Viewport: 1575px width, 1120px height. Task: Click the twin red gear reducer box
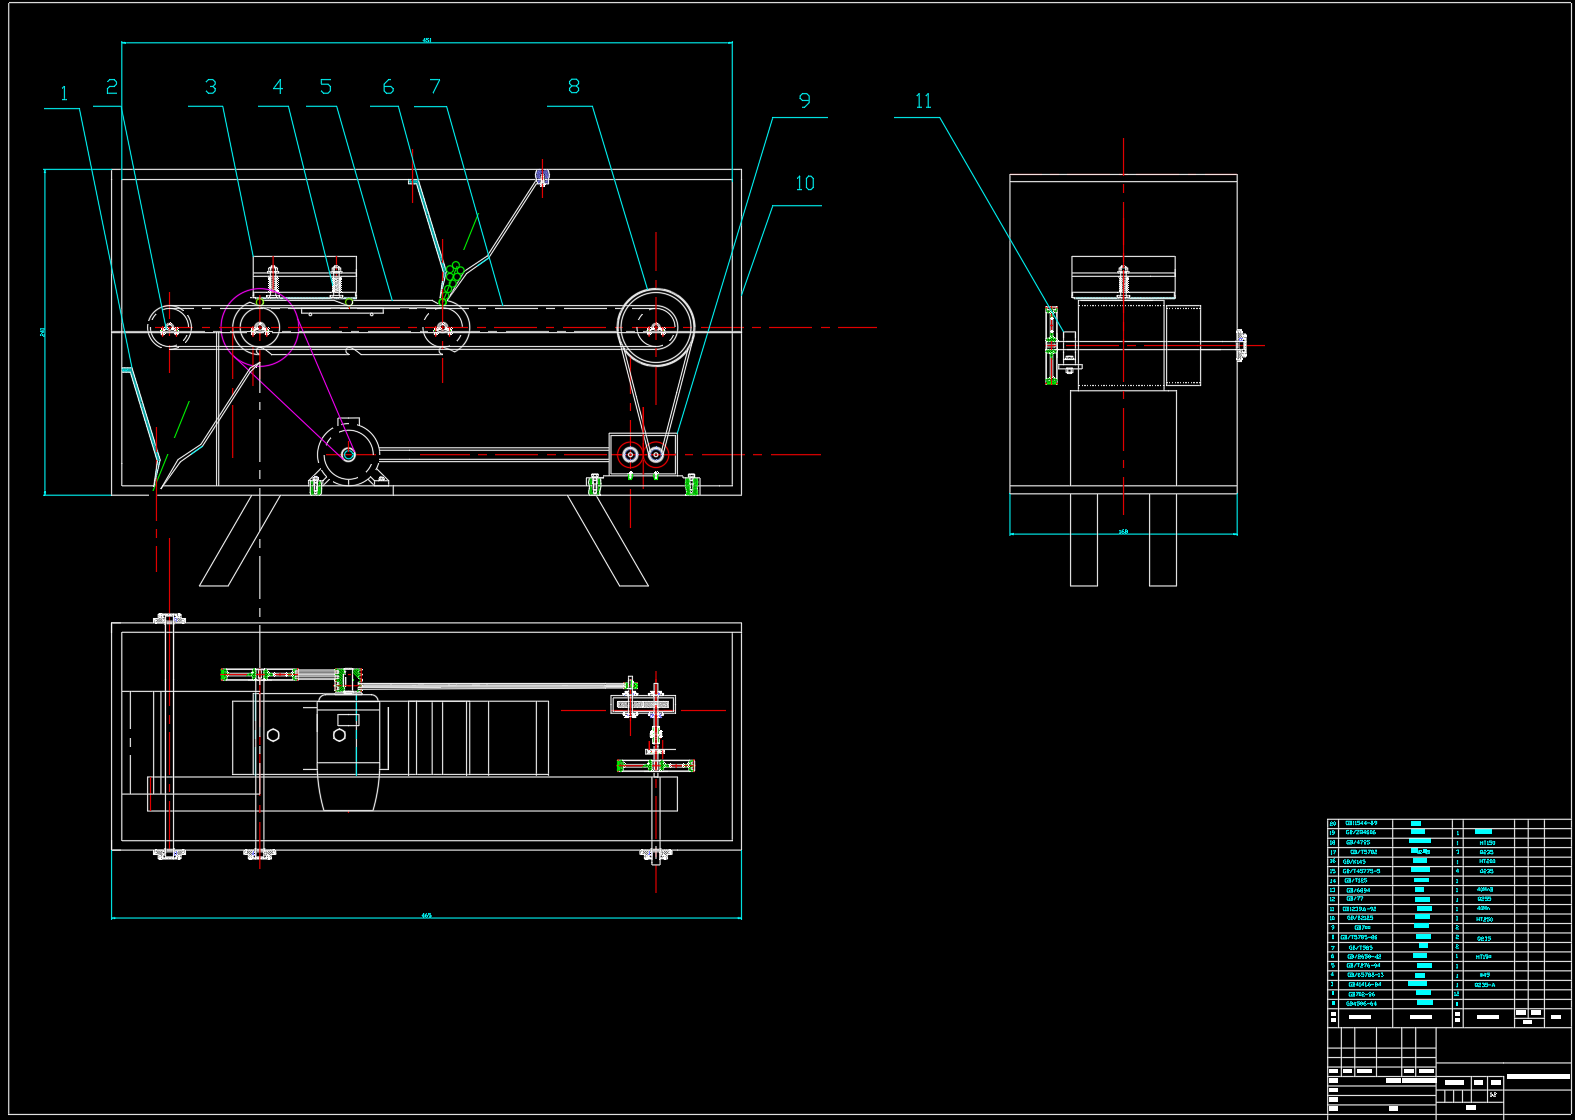642,455
